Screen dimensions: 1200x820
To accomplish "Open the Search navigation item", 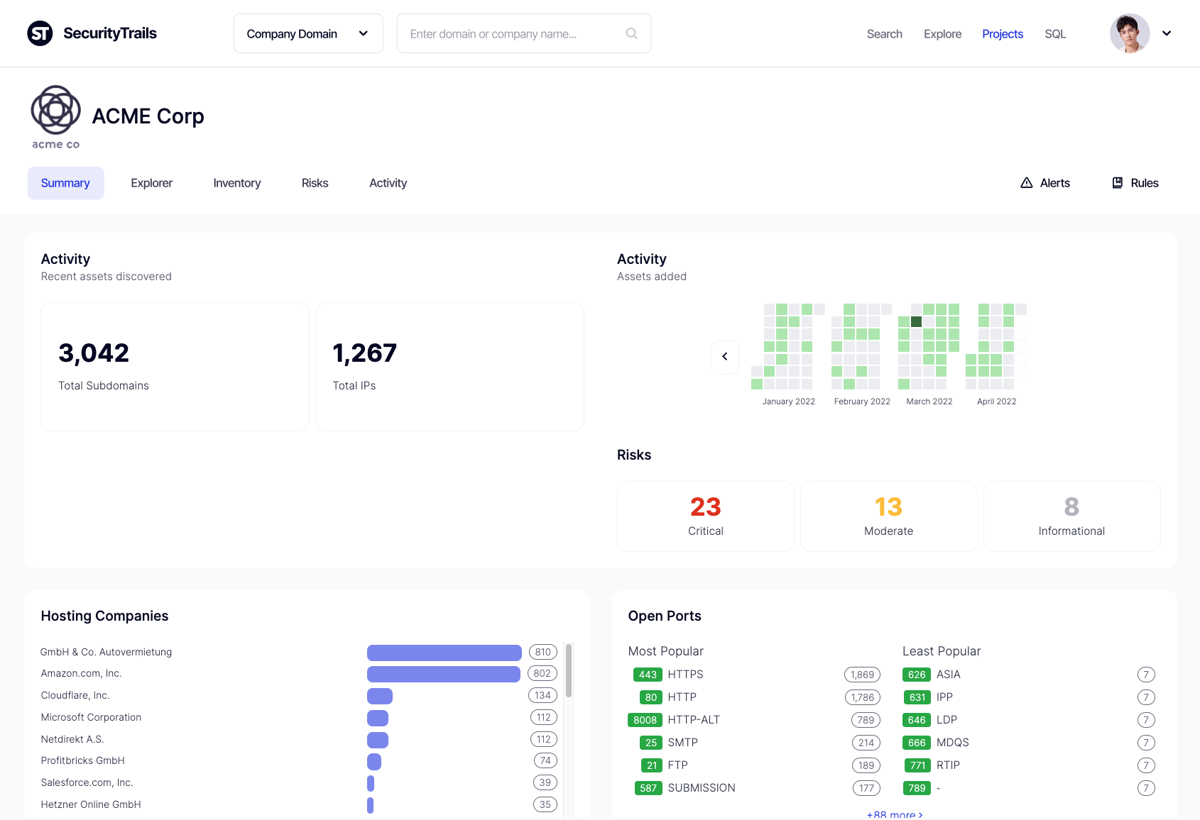I will coord(885,34).
